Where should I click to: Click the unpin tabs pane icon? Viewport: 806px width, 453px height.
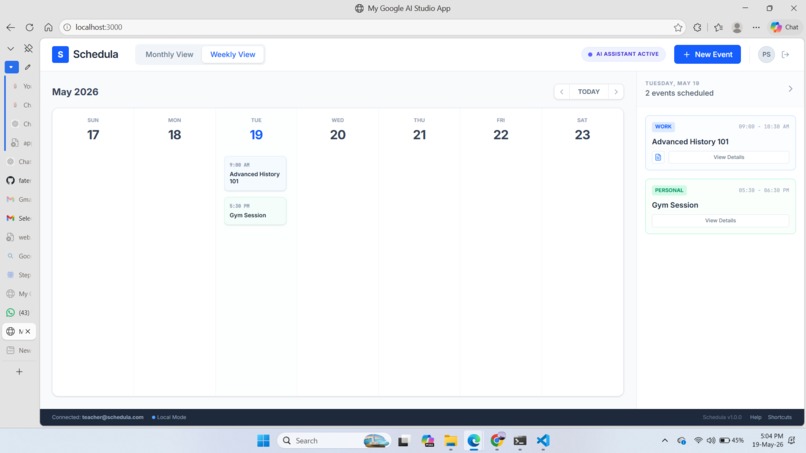[x=28, y=48]
